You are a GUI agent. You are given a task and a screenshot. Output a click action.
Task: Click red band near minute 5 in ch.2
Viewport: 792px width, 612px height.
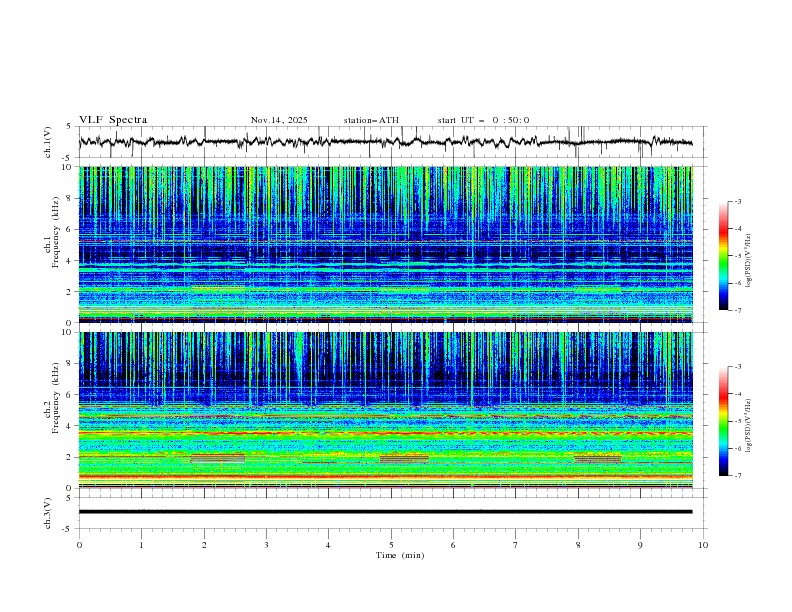(x=404, y=458)
